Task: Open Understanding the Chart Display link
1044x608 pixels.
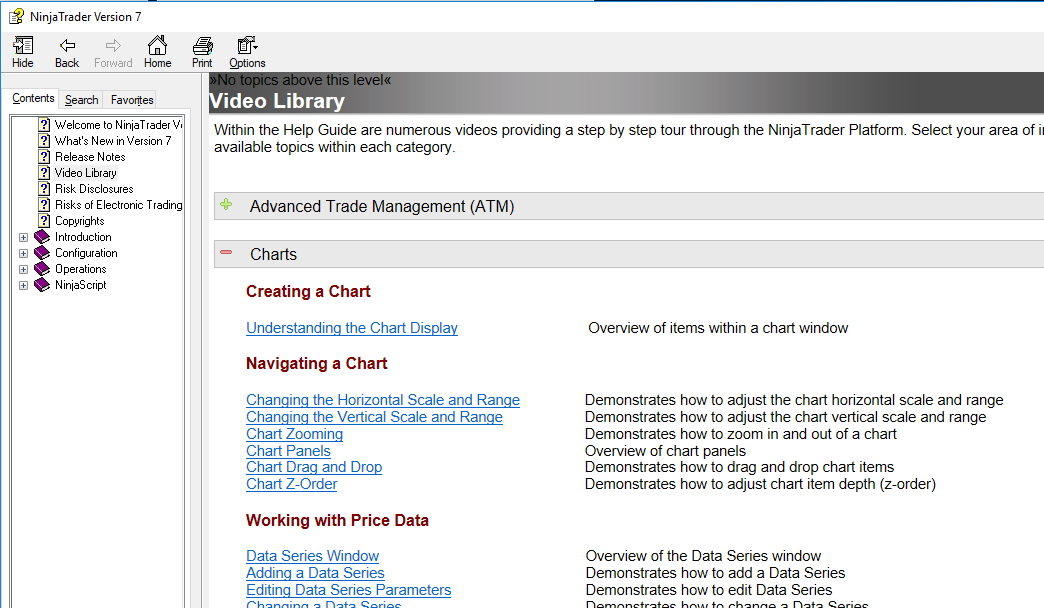Action: coord(352,328)
